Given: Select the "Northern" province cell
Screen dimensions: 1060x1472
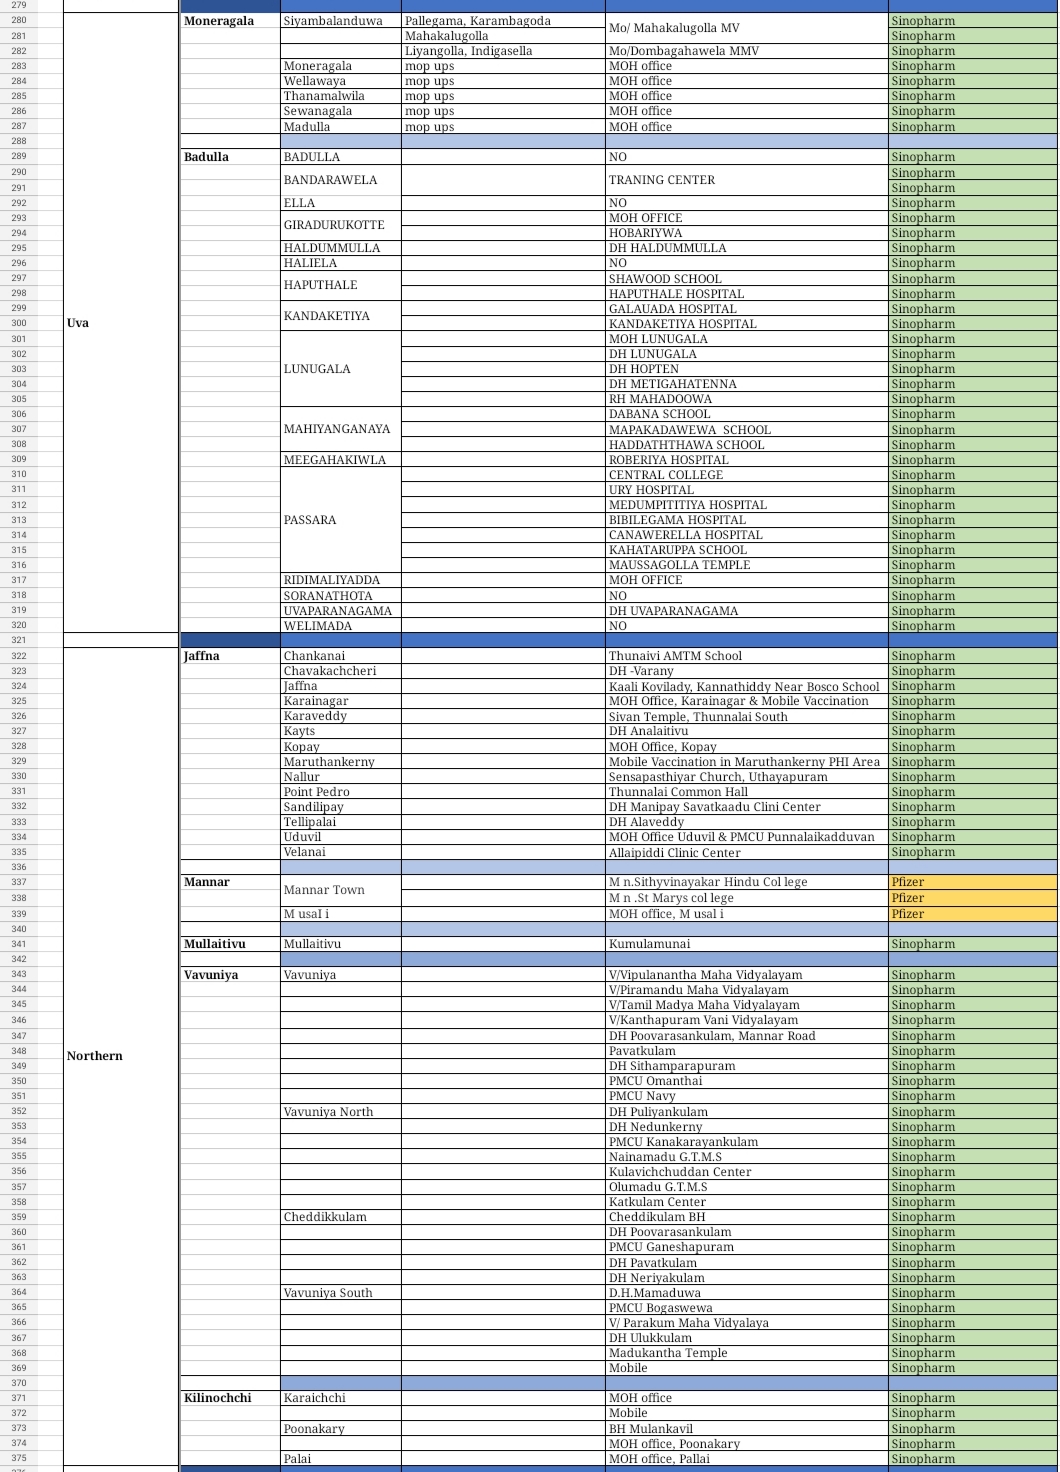Looking at the screenshot, I should [x=121, y=1056].
